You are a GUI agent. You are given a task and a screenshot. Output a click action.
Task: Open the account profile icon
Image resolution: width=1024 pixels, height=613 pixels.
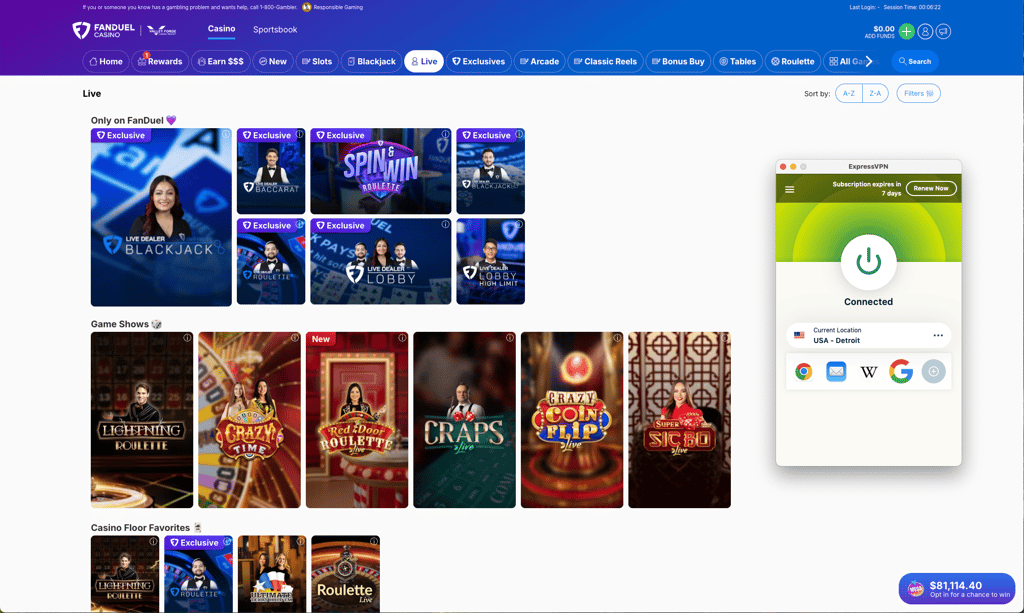click(925, 31)
